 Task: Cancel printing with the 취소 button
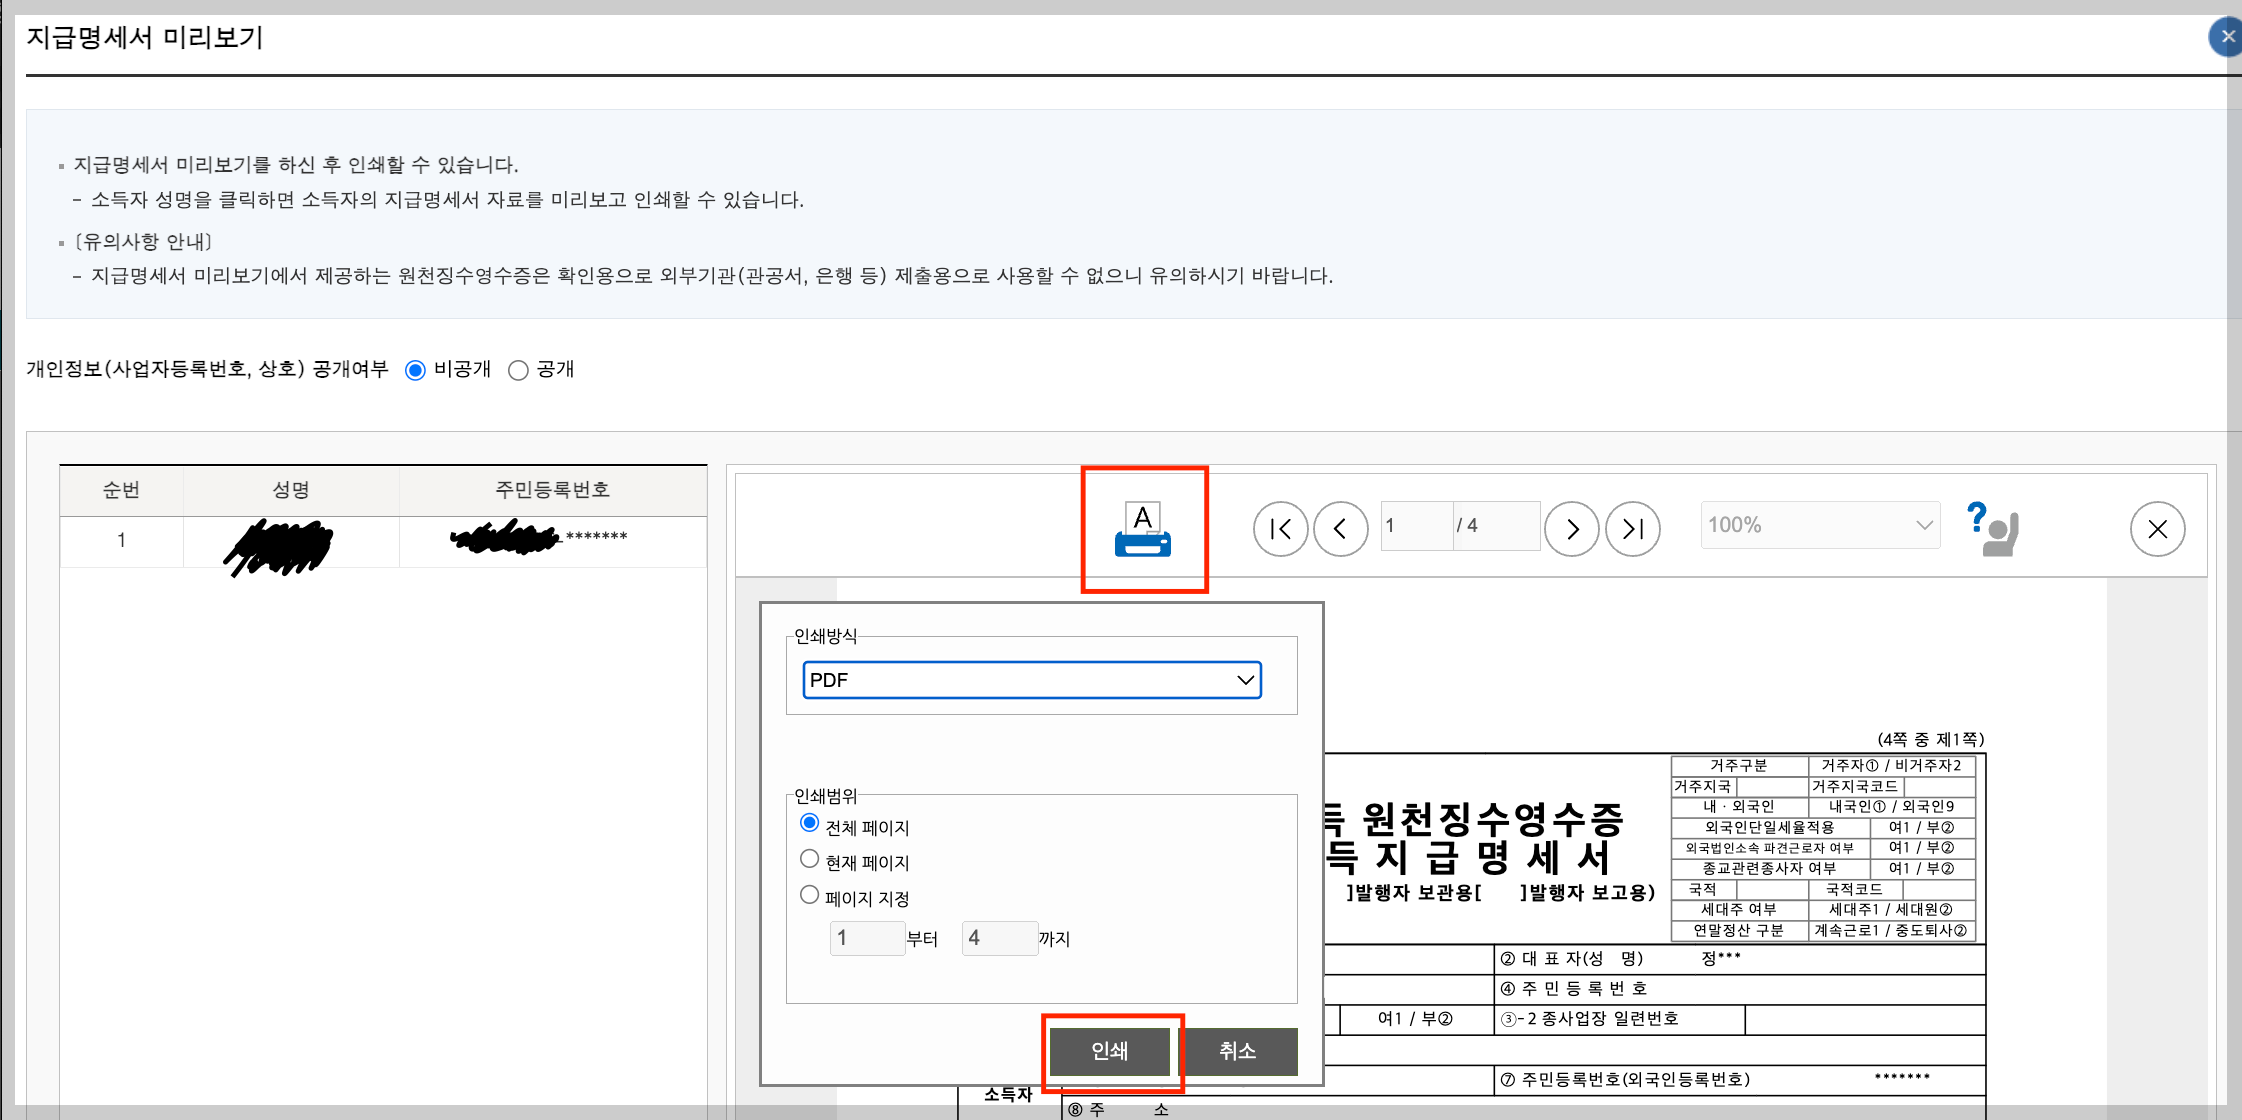tap(1239, 1051)
